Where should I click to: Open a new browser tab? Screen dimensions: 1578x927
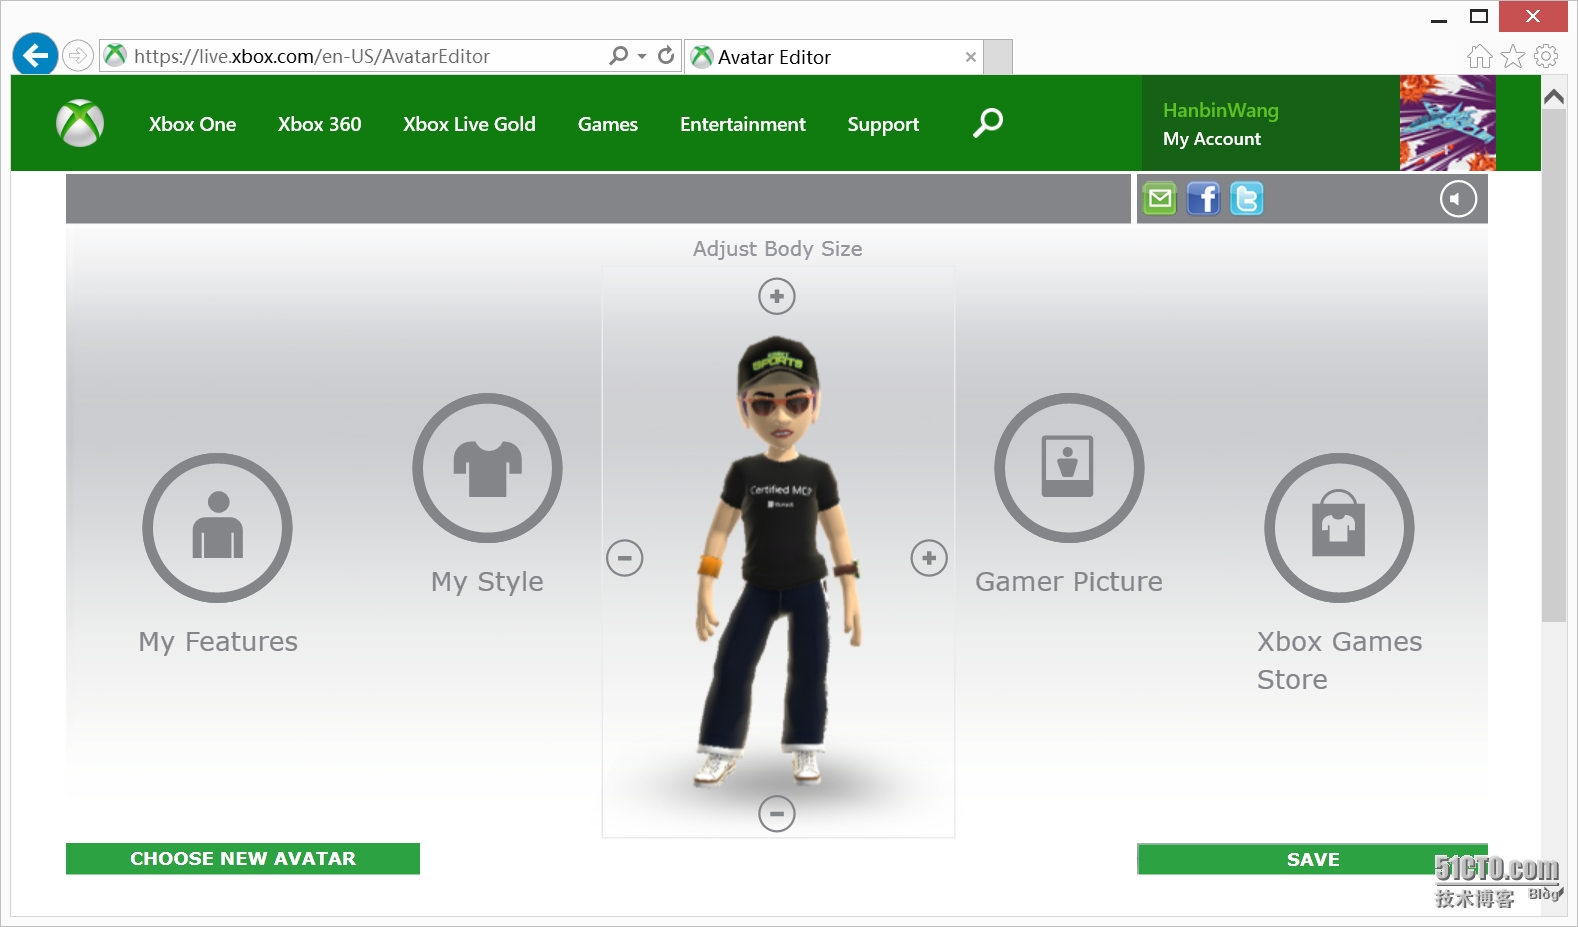998,57
